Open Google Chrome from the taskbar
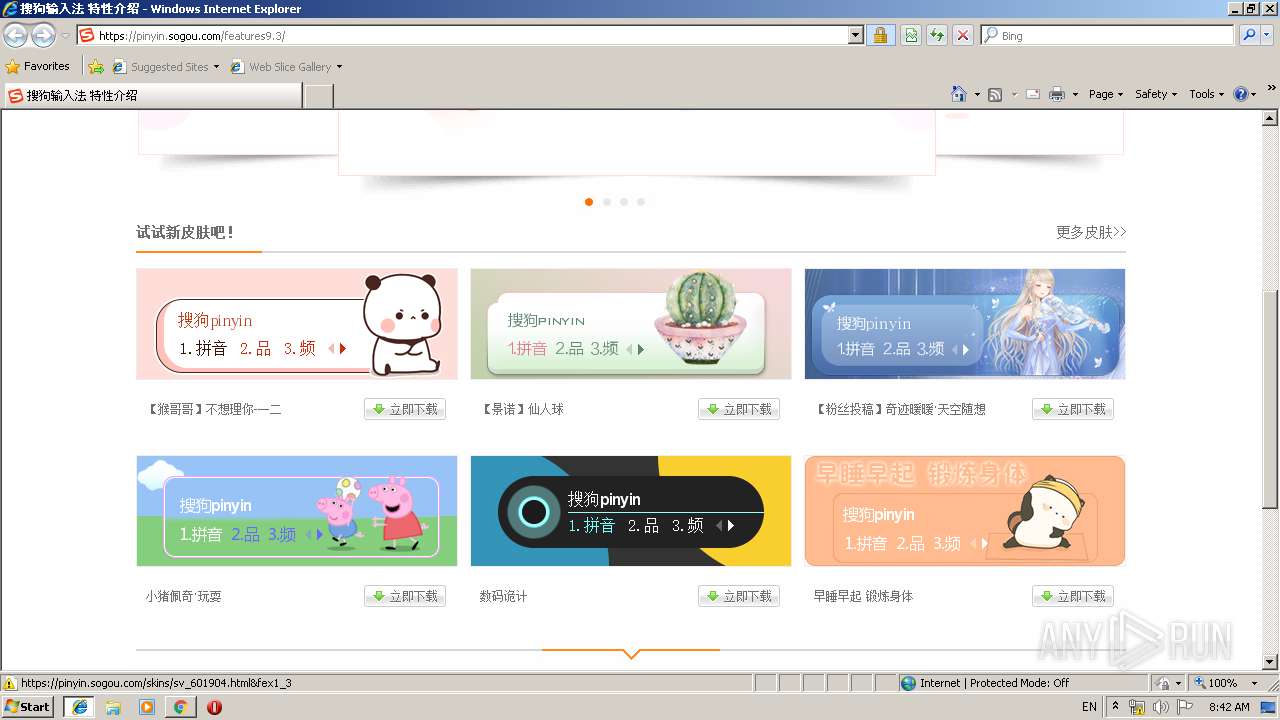The image size is (1280, 720). click(181, 707)
